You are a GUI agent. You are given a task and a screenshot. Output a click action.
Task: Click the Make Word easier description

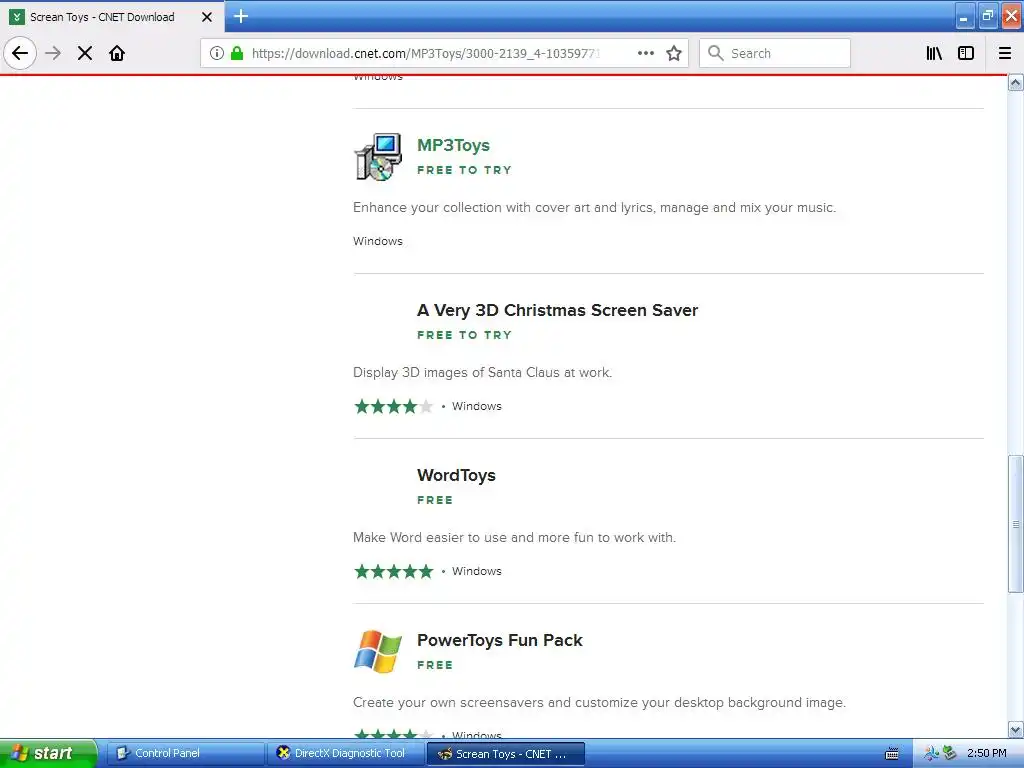[515, 537]
